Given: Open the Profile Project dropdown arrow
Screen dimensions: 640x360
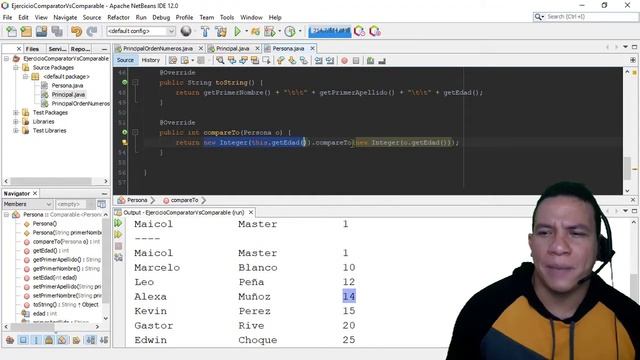Looking at the screenshot, I should pyautogui.click(x=300, y=31).
